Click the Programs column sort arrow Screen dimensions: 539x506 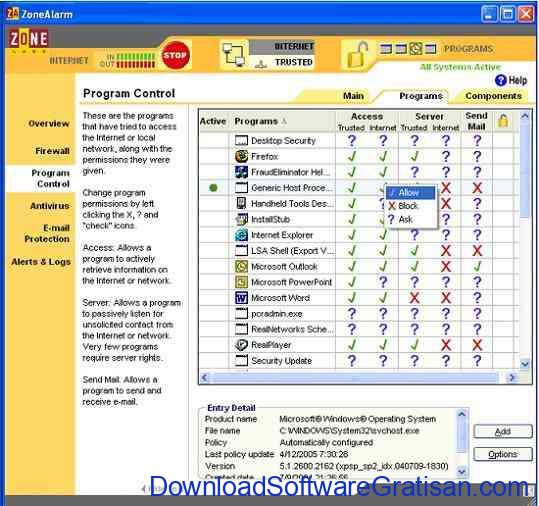[284, 121]
